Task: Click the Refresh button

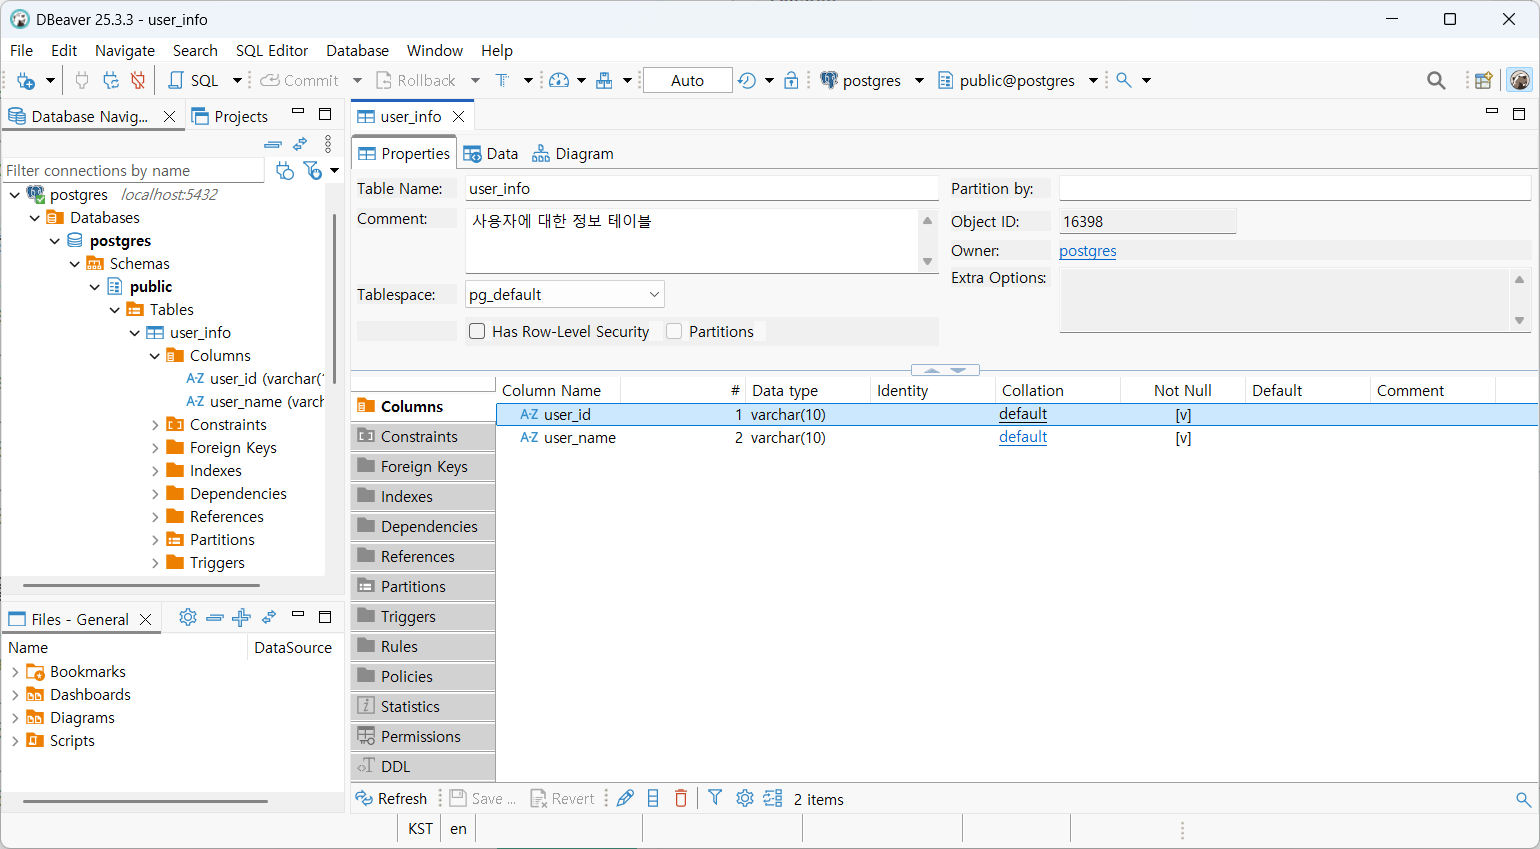Action: pos(392,798)
